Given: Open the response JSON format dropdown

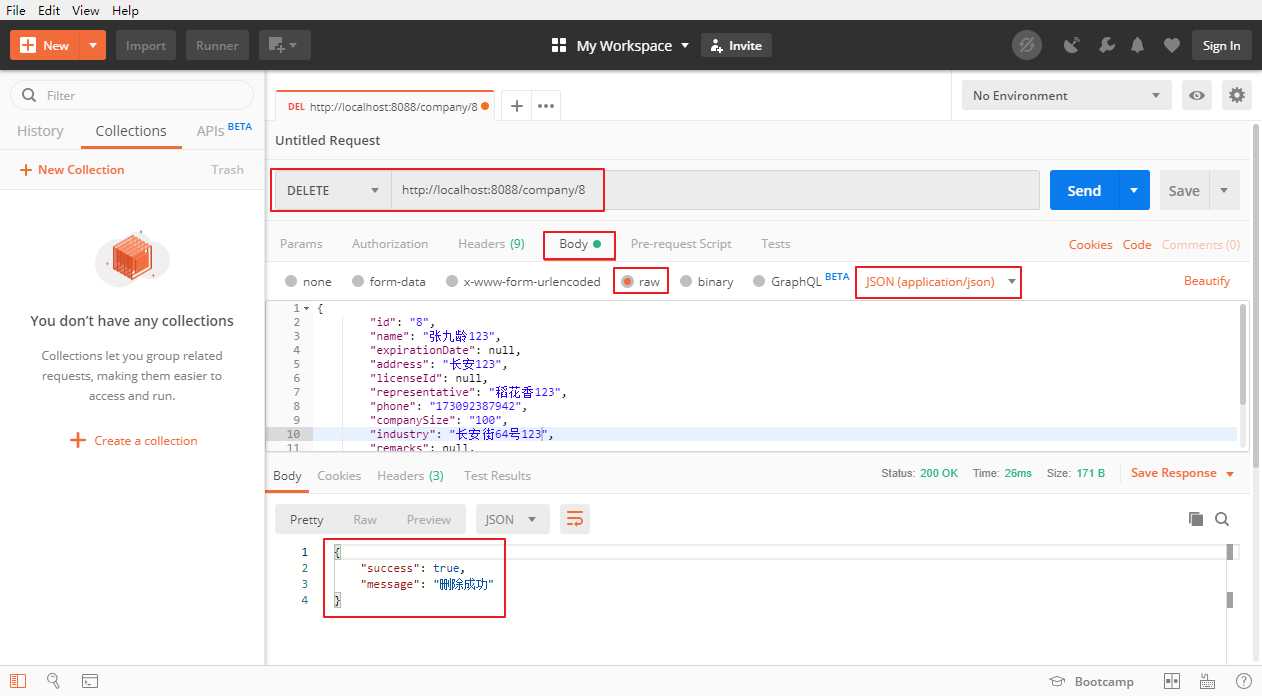Looking at the screenshot, I should point(512,519).
